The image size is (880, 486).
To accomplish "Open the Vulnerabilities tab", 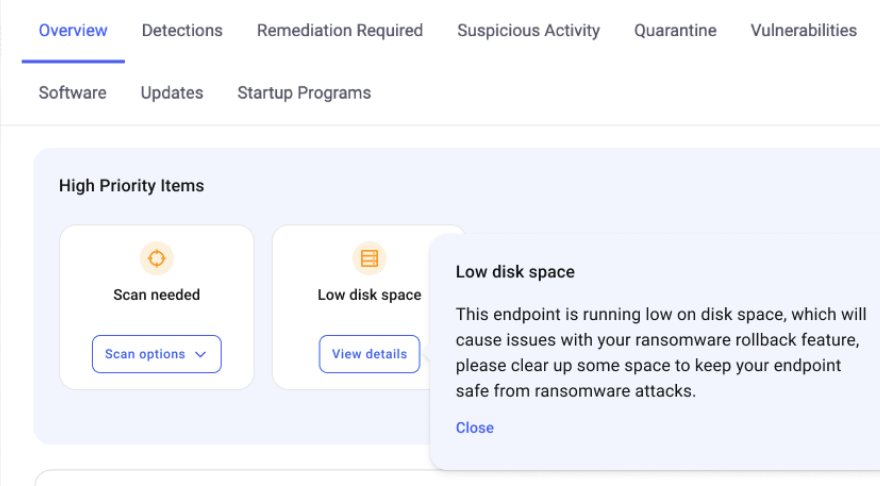I will (x=803, y=30).
